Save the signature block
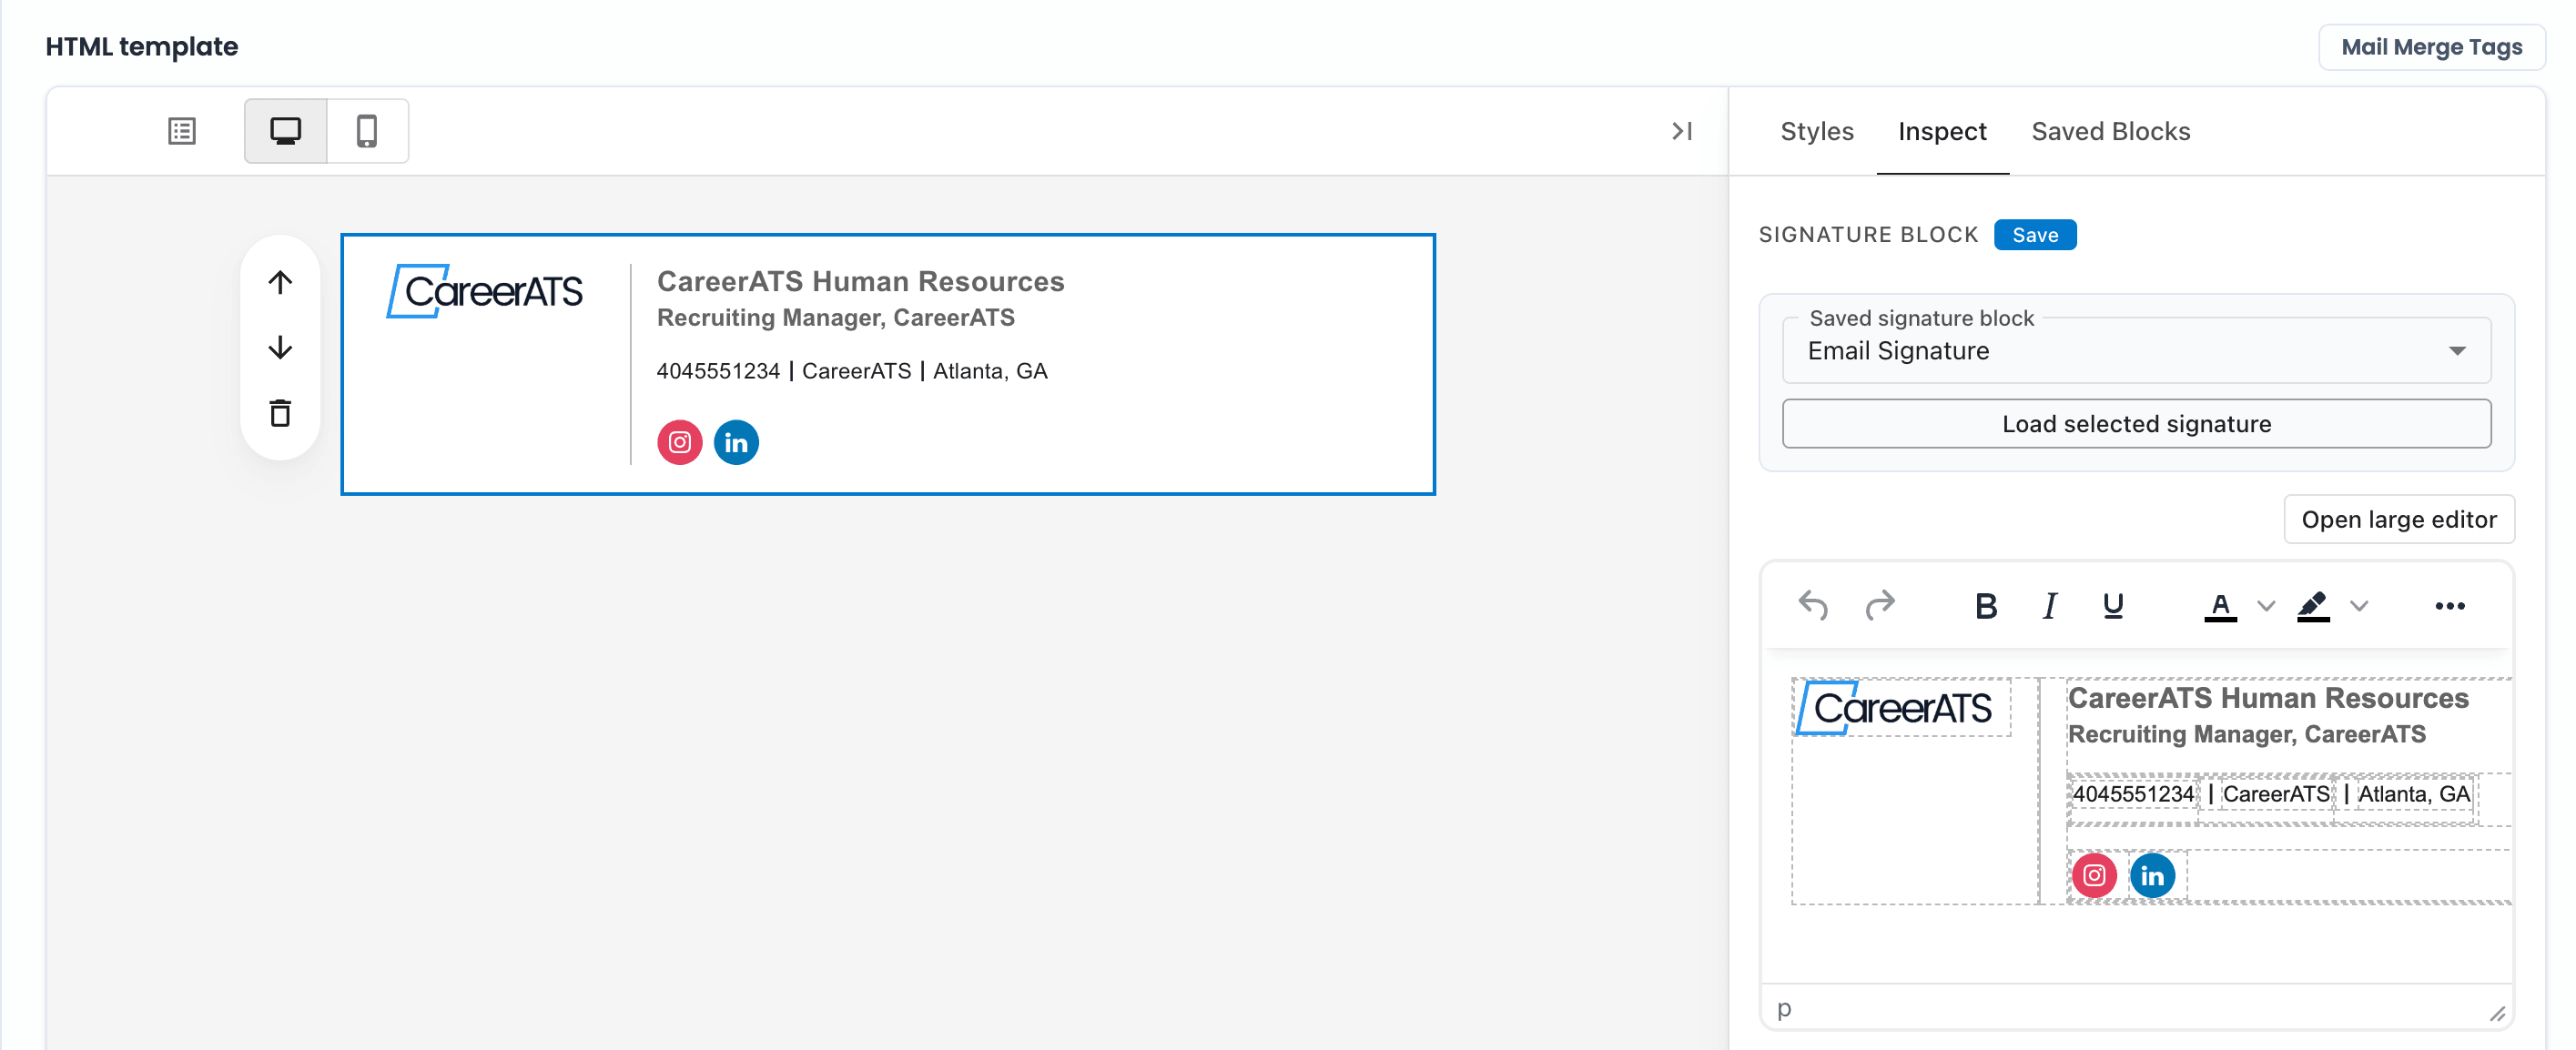2576x1050 pixels. click(x=2034, y=234)
